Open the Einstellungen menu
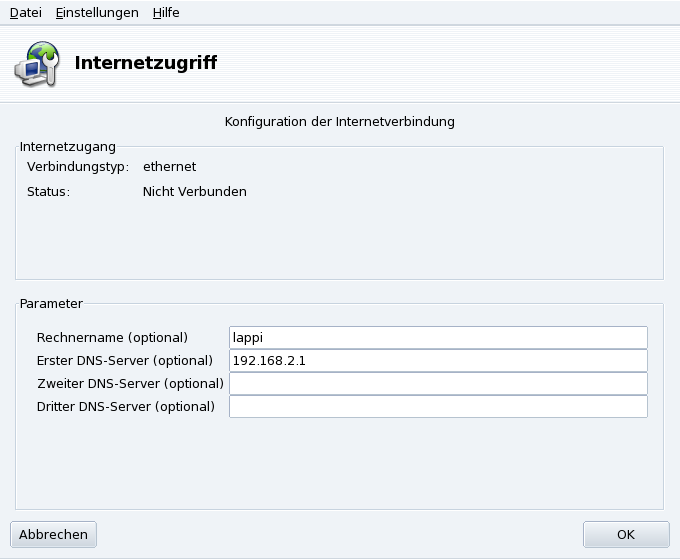Image resolution: width=680 pixels, height=560 pixels. pyautogui.click(x=97, y=13)
